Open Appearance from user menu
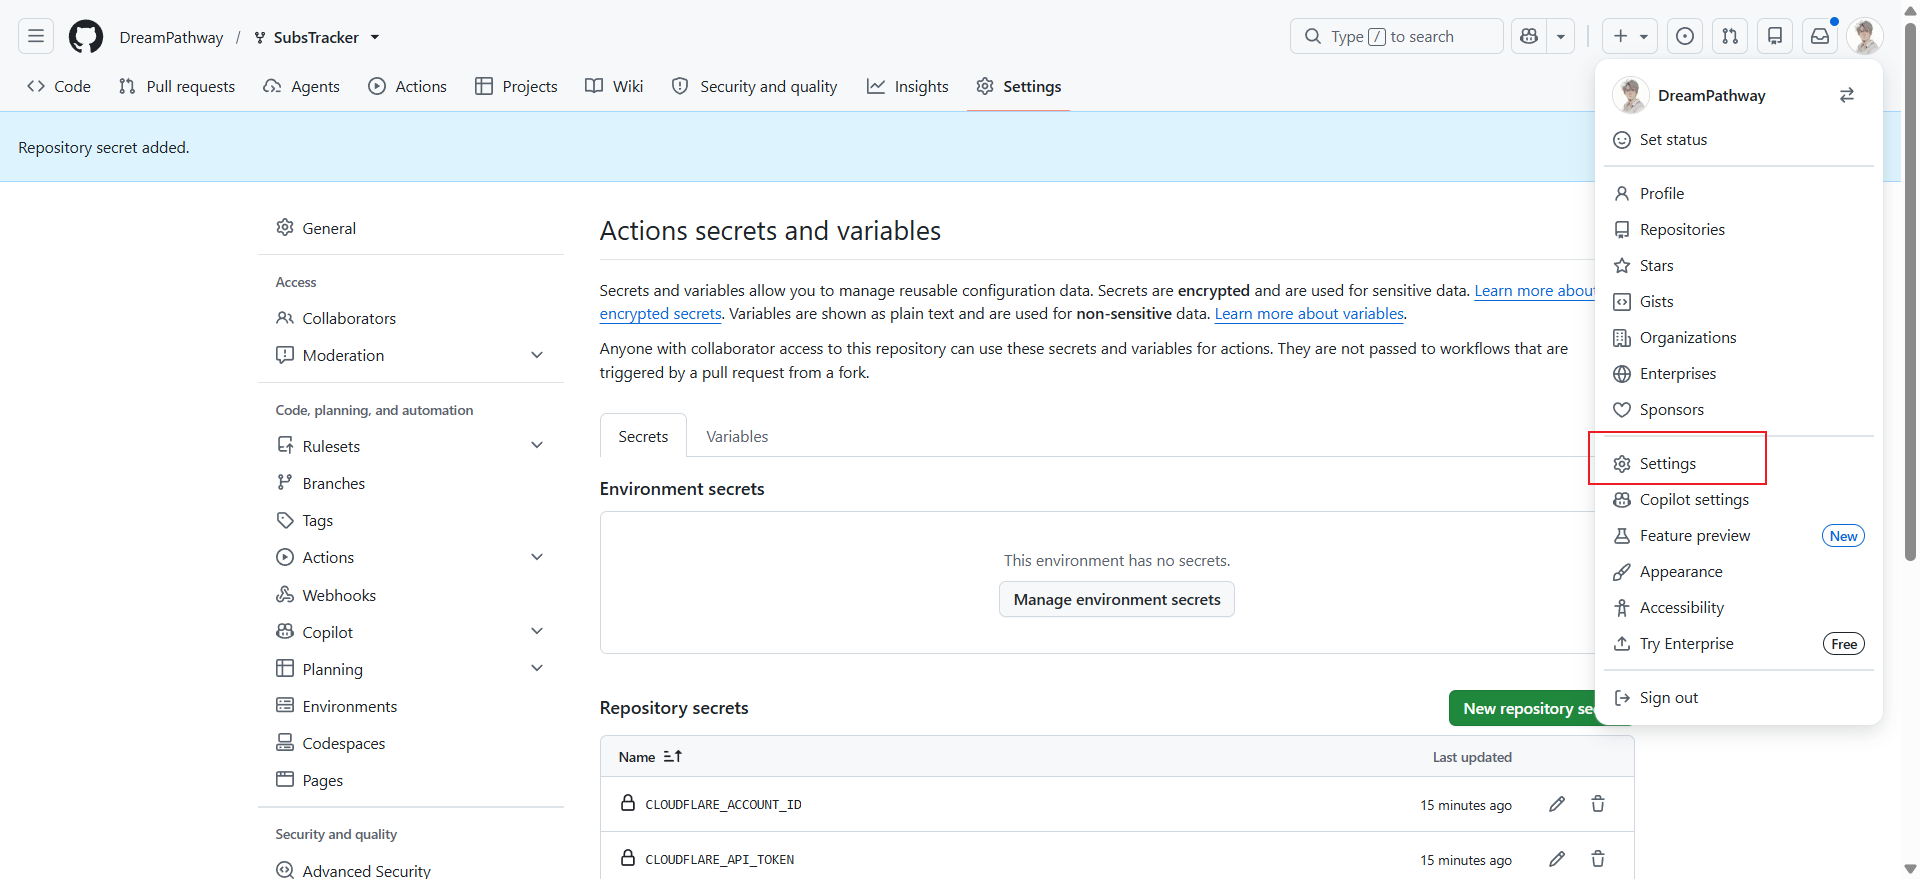 click(x=1739, y=572)
